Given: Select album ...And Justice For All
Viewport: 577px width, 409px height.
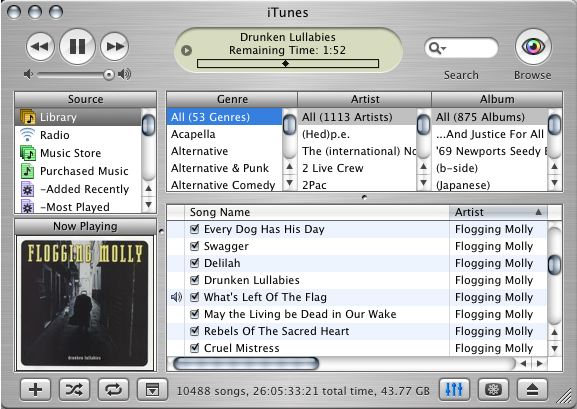Looking at the screenshot, I should click(489, 134).
